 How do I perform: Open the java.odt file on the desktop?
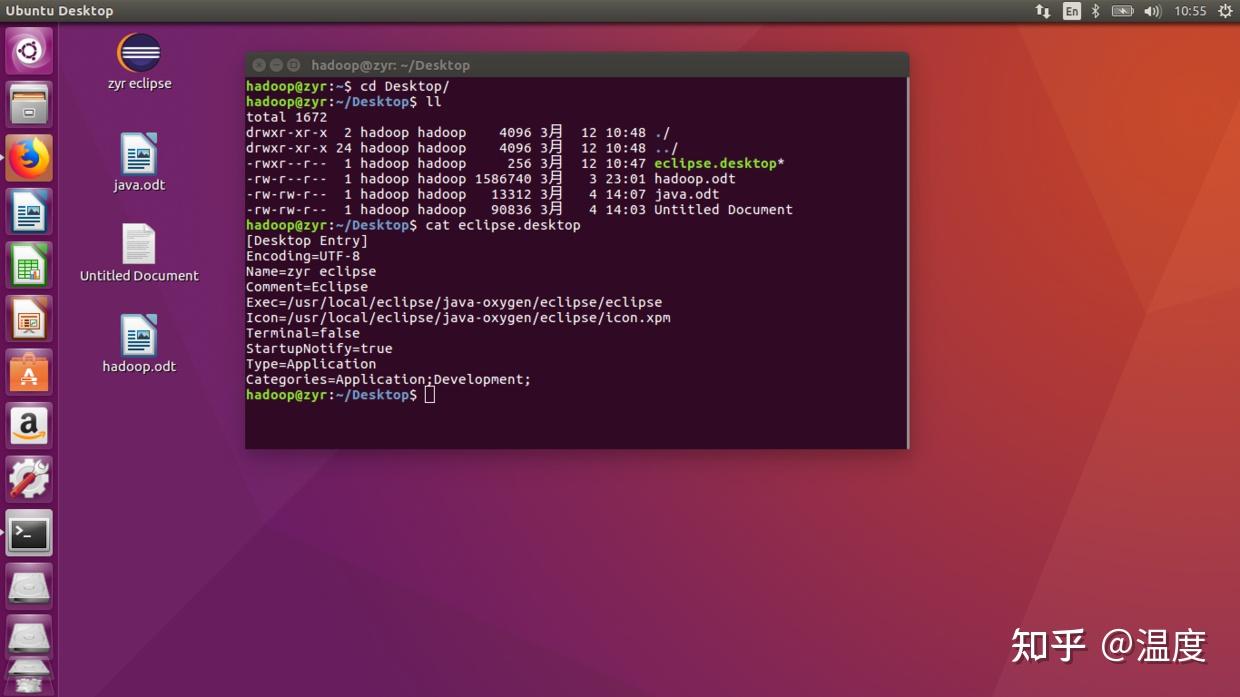138,155
